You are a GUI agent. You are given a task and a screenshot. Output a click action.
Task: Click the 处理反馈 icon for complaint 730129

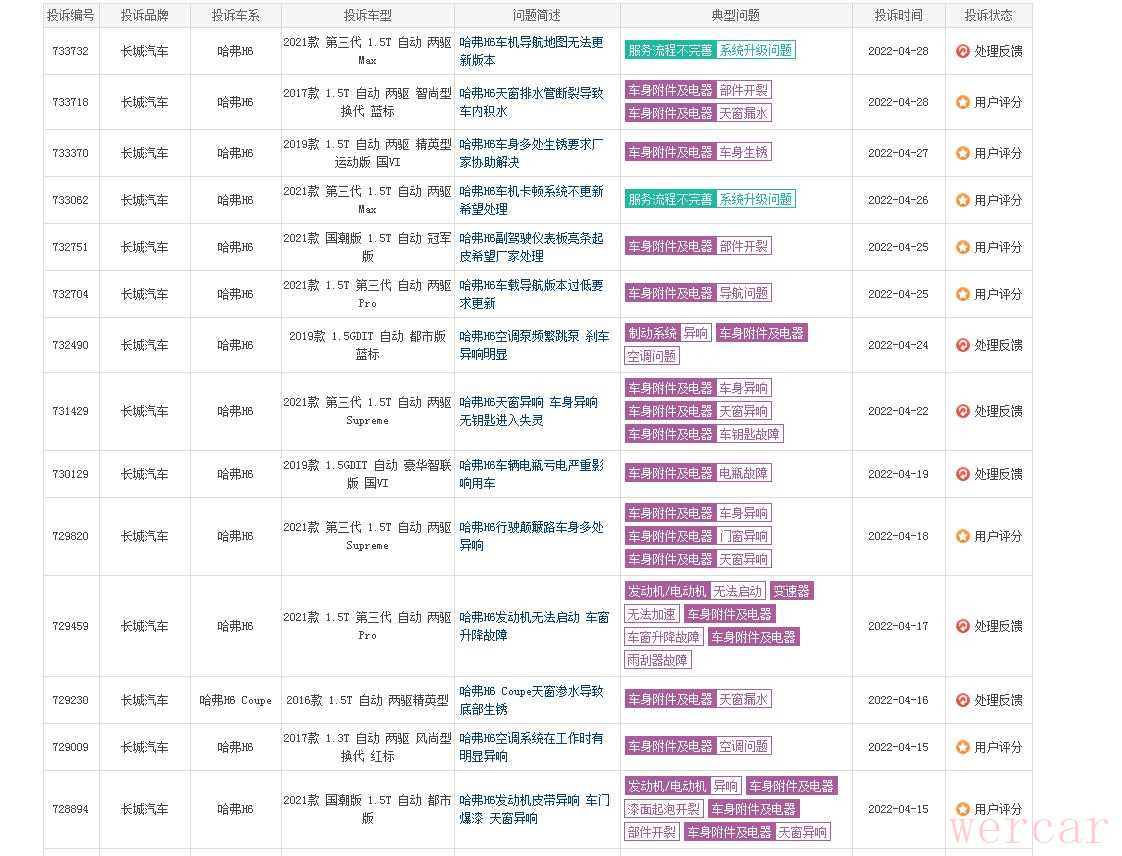(963, 474)
